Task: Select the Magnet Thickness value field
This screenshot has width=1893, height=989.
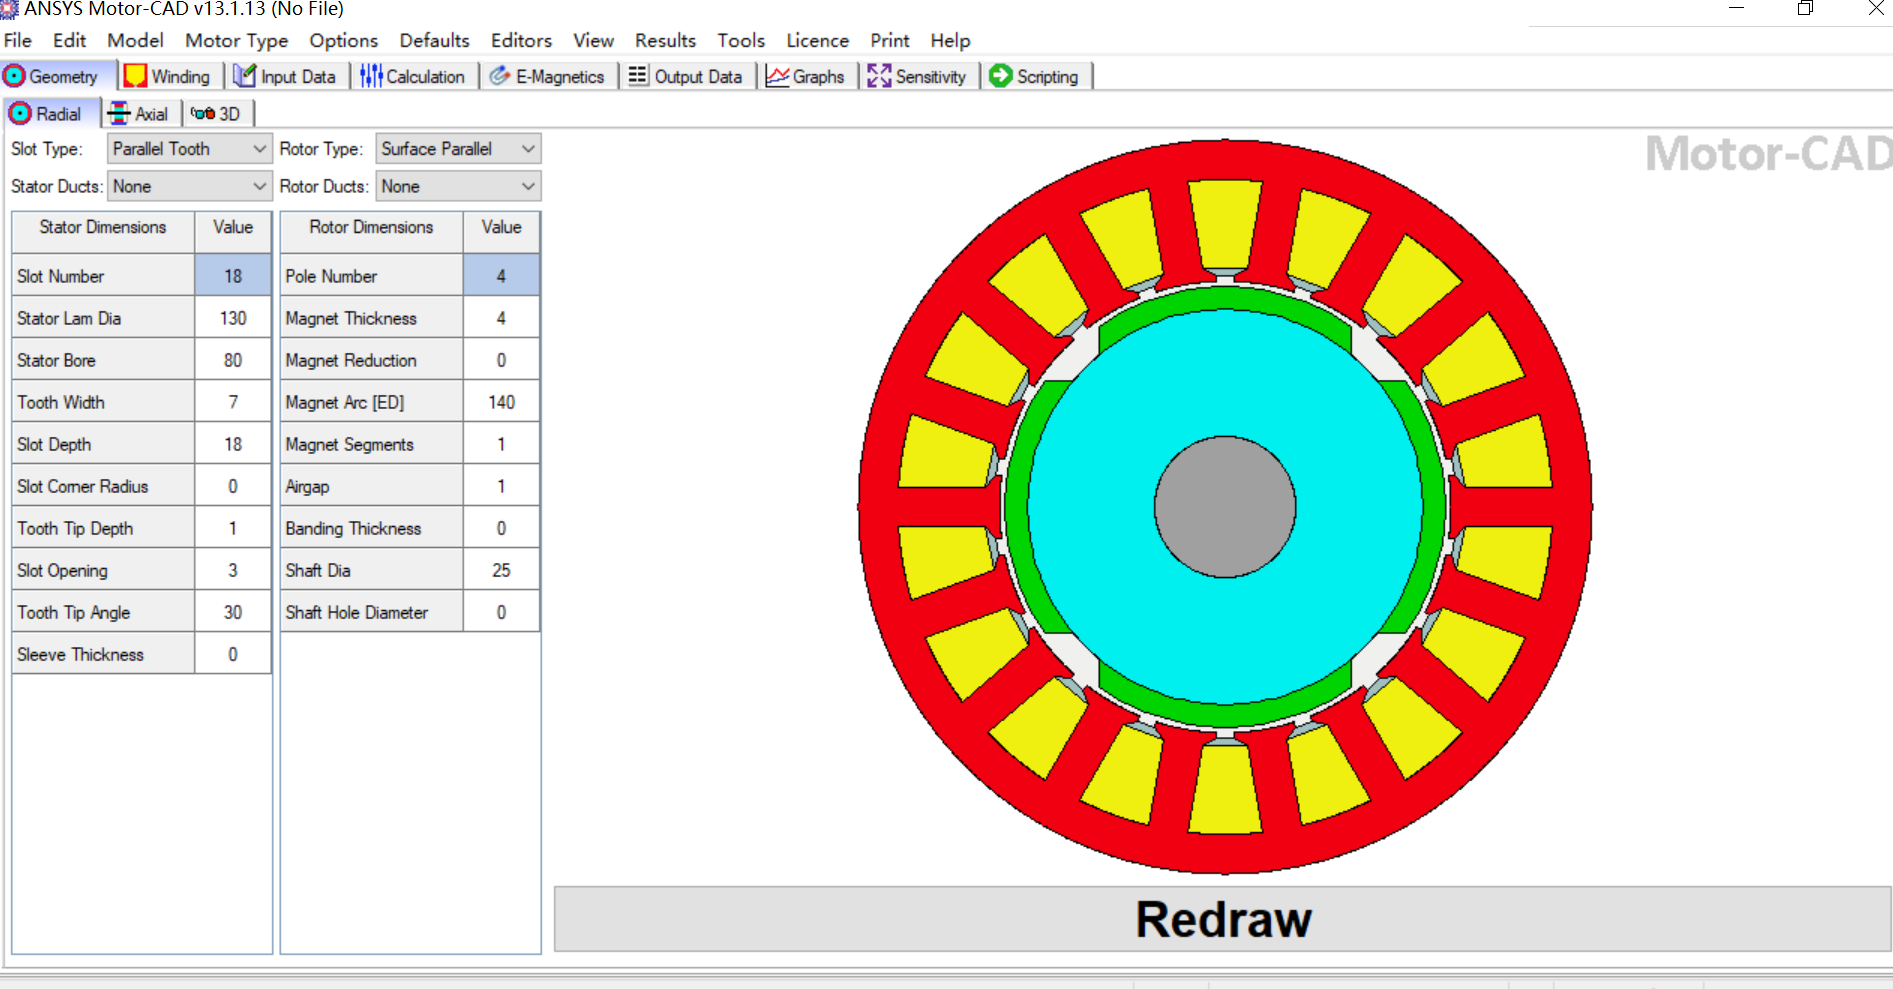Action: click(501, 318)
